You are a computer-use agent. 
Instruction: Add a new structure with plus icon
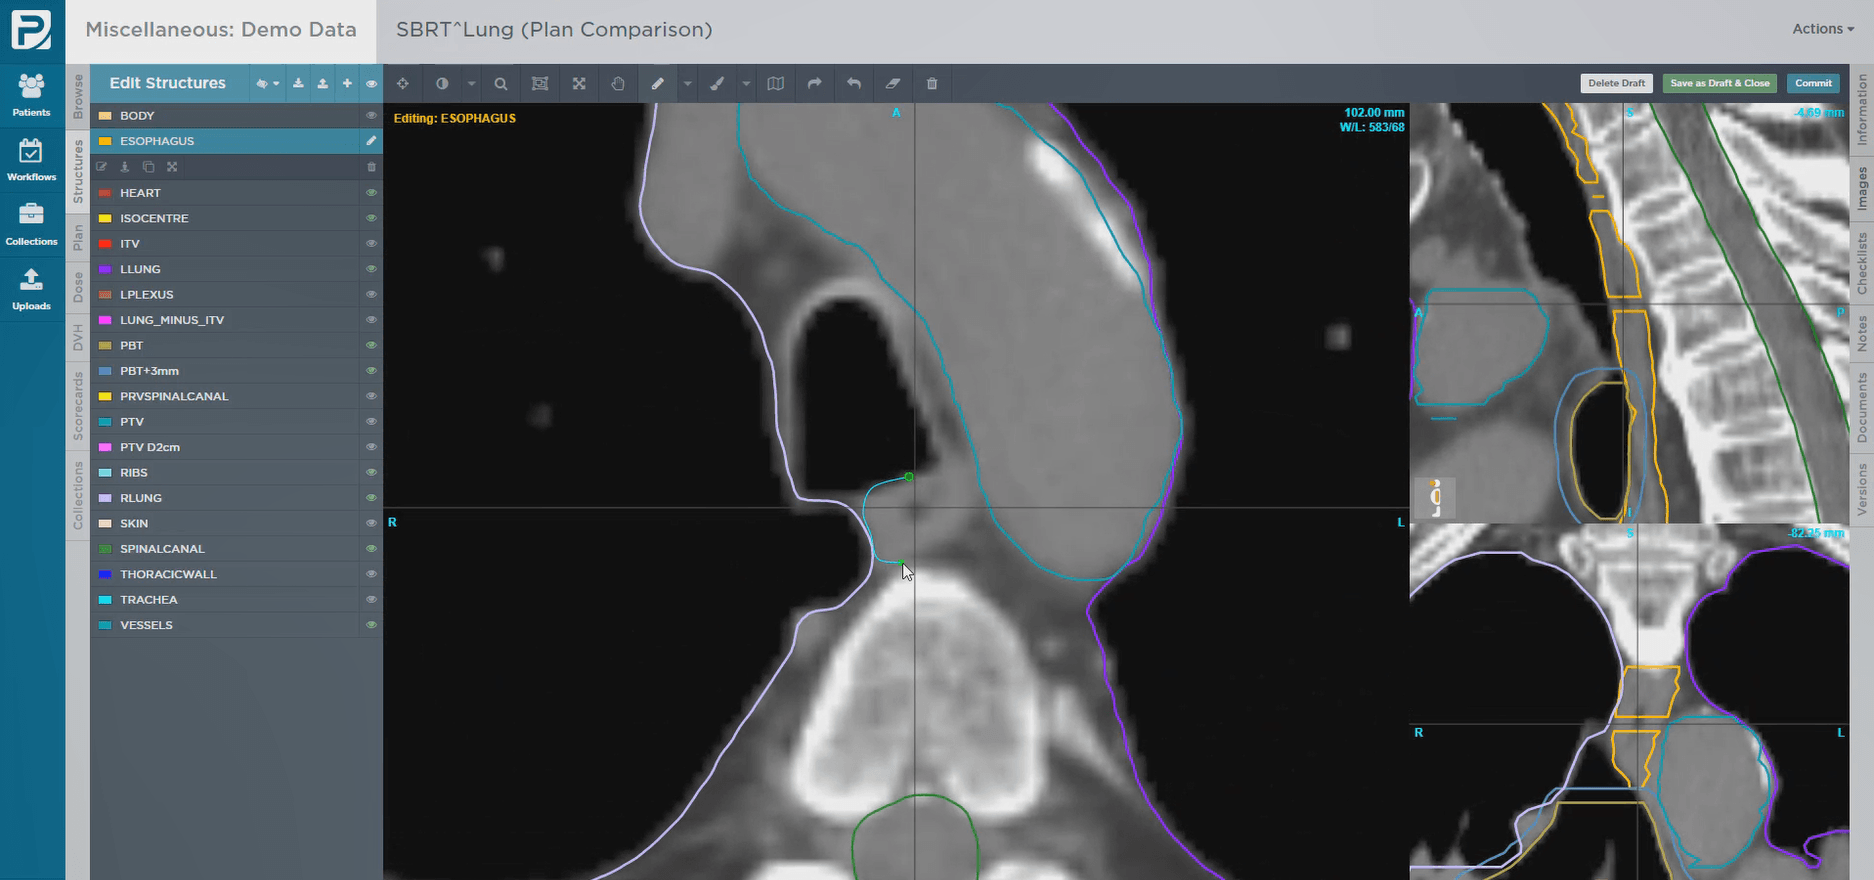[x=347, y=84]
